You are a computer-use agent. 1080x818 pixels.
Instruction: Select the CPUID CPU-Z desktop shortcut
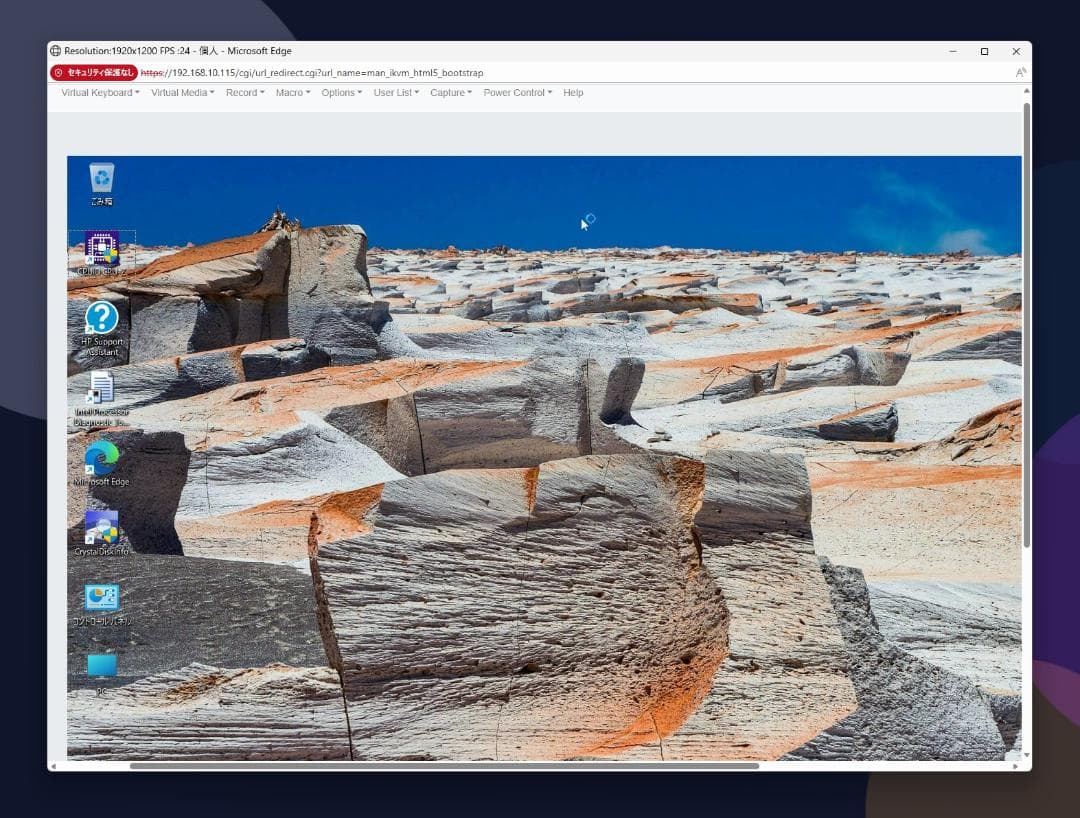pos(101,249)
